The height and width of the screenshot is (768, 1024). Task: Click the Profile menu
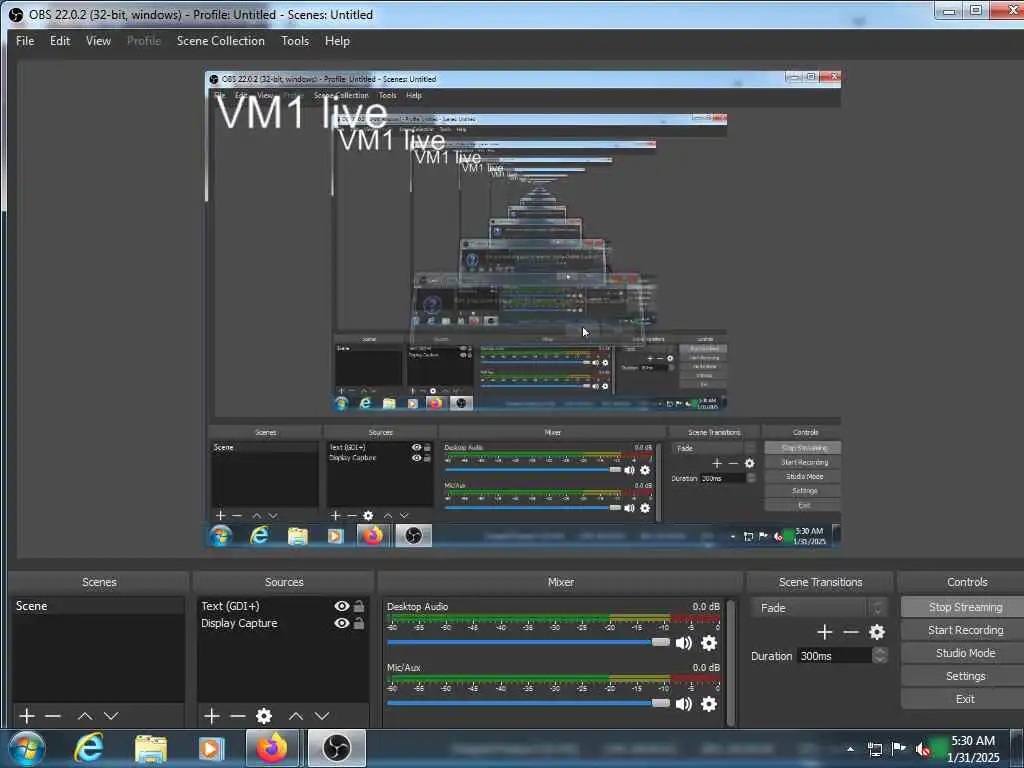click(144, 40)
